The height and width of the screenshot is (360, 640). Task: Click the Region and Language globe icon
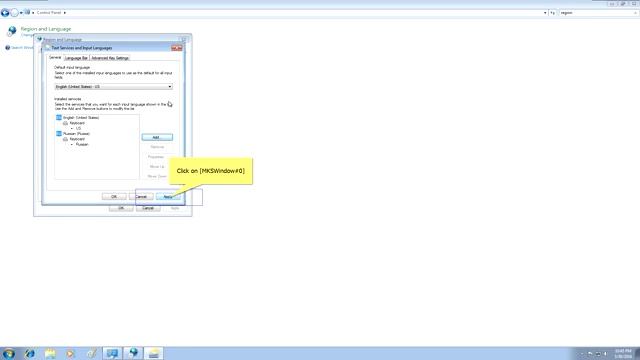[x=12, y=31]
